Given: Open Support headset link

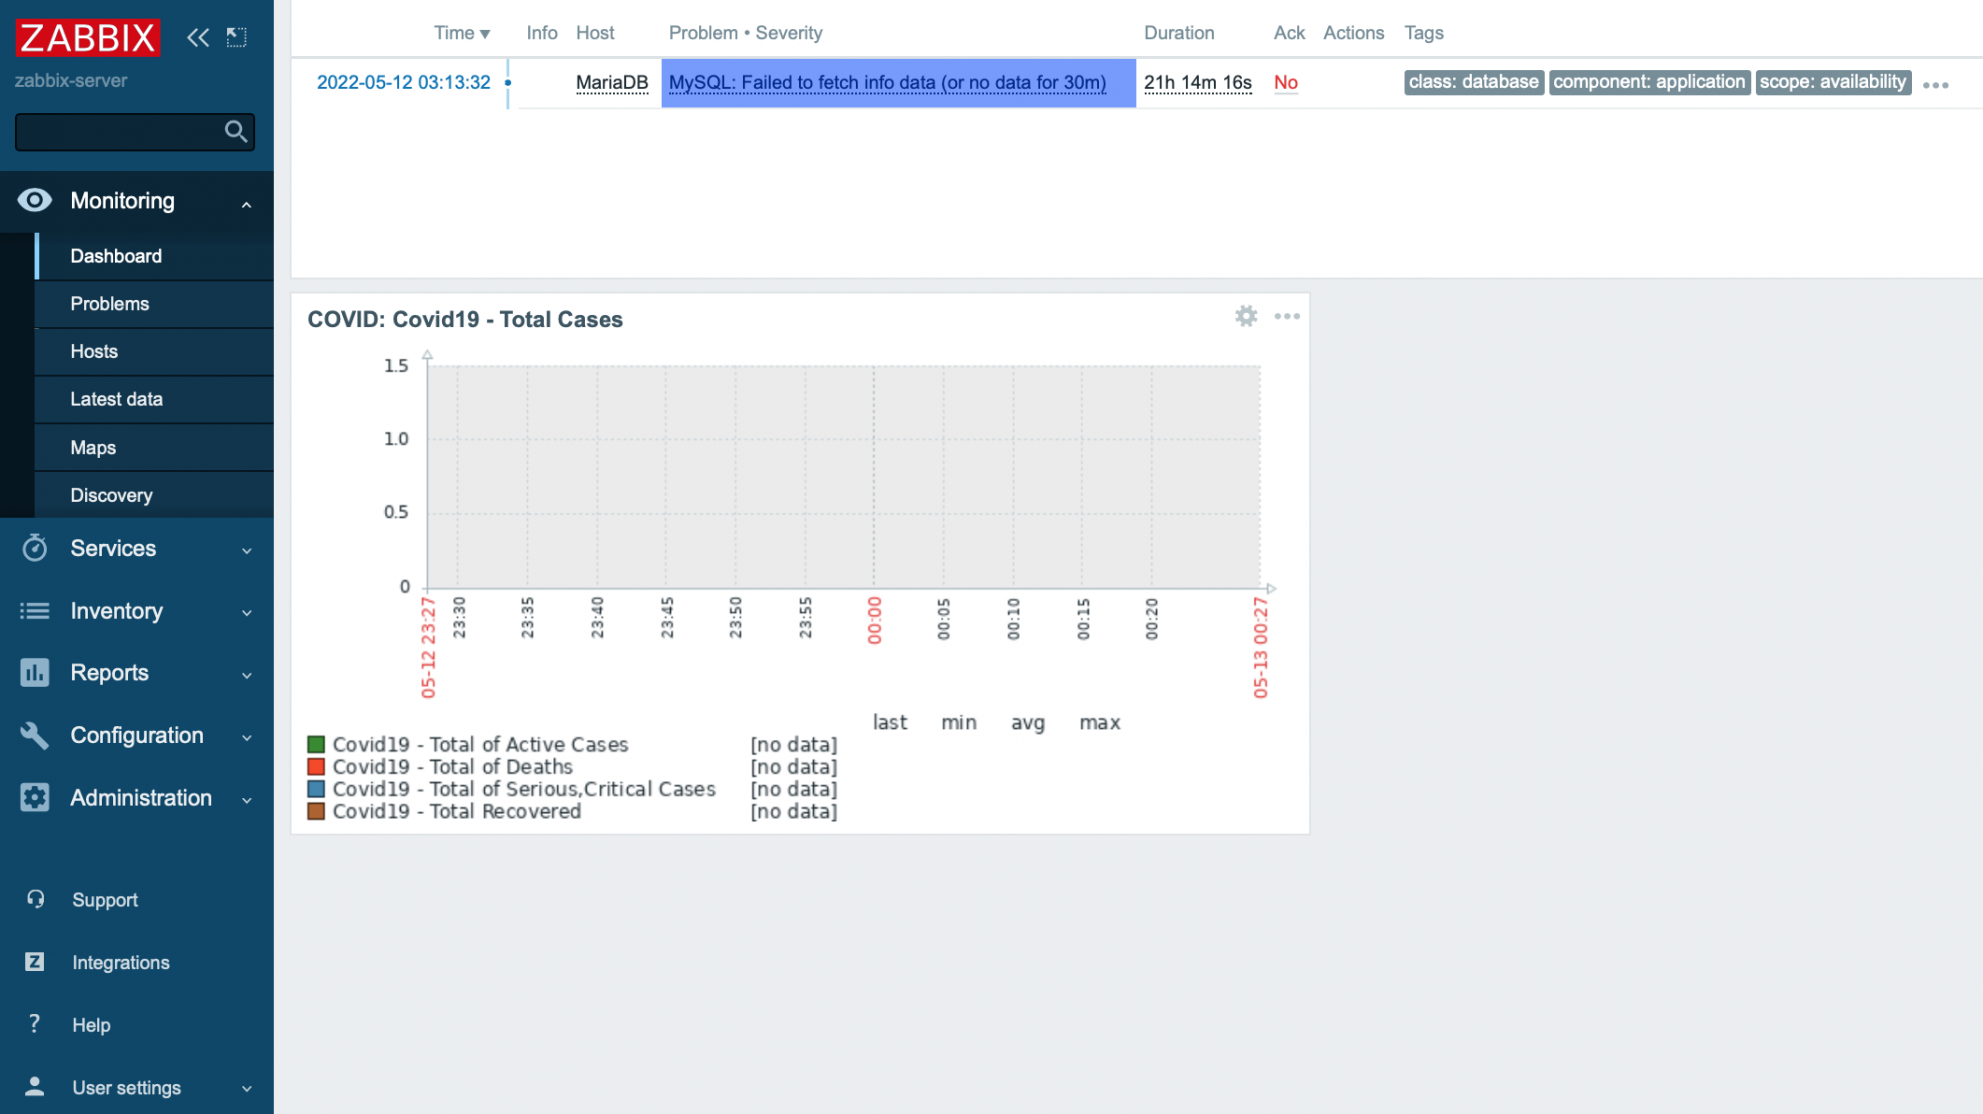Looking at the screenshot, I should 104,900.
